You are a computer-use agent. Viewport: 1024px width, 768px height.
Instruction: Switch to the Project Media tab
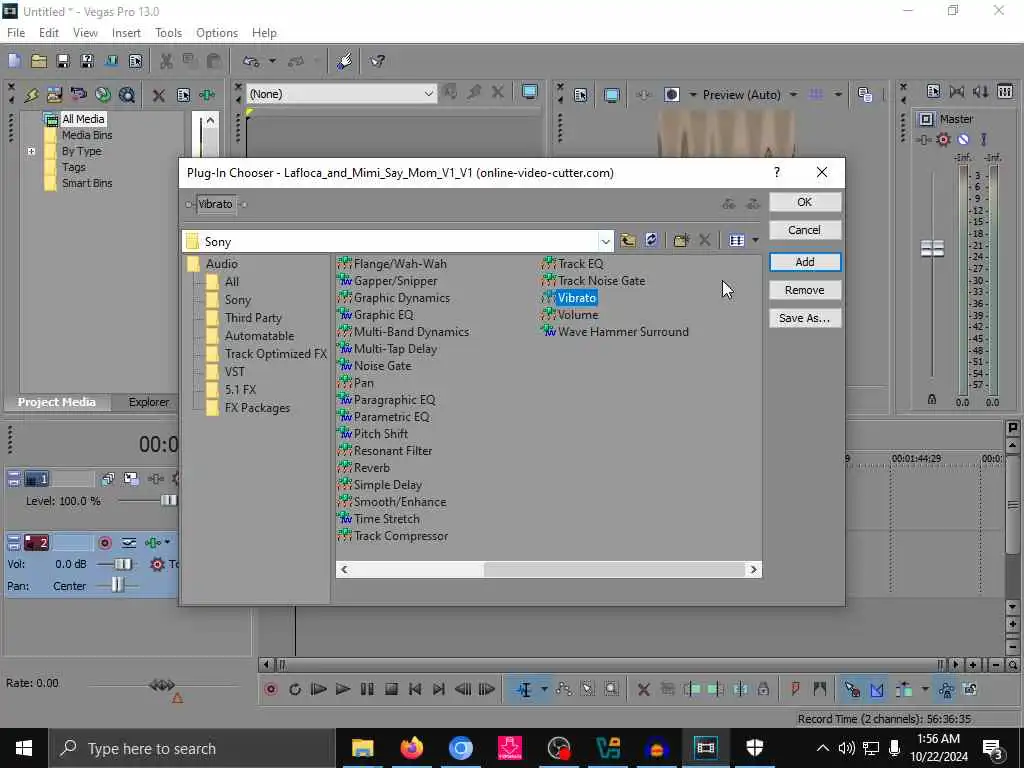(57, 402)
